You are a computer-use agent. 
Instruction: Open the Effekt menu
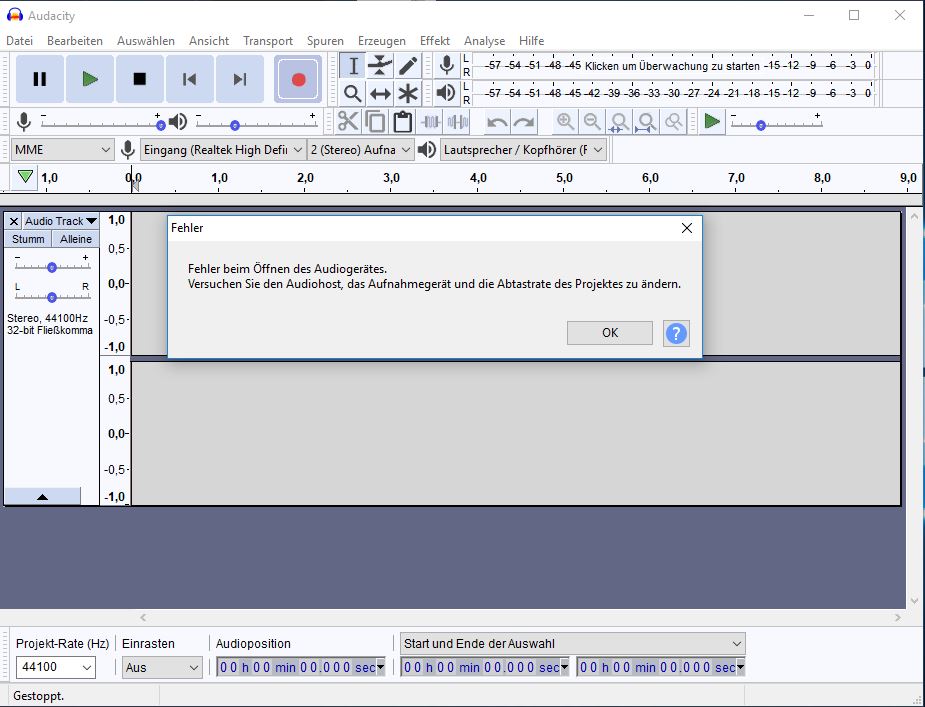pos(435,41)
